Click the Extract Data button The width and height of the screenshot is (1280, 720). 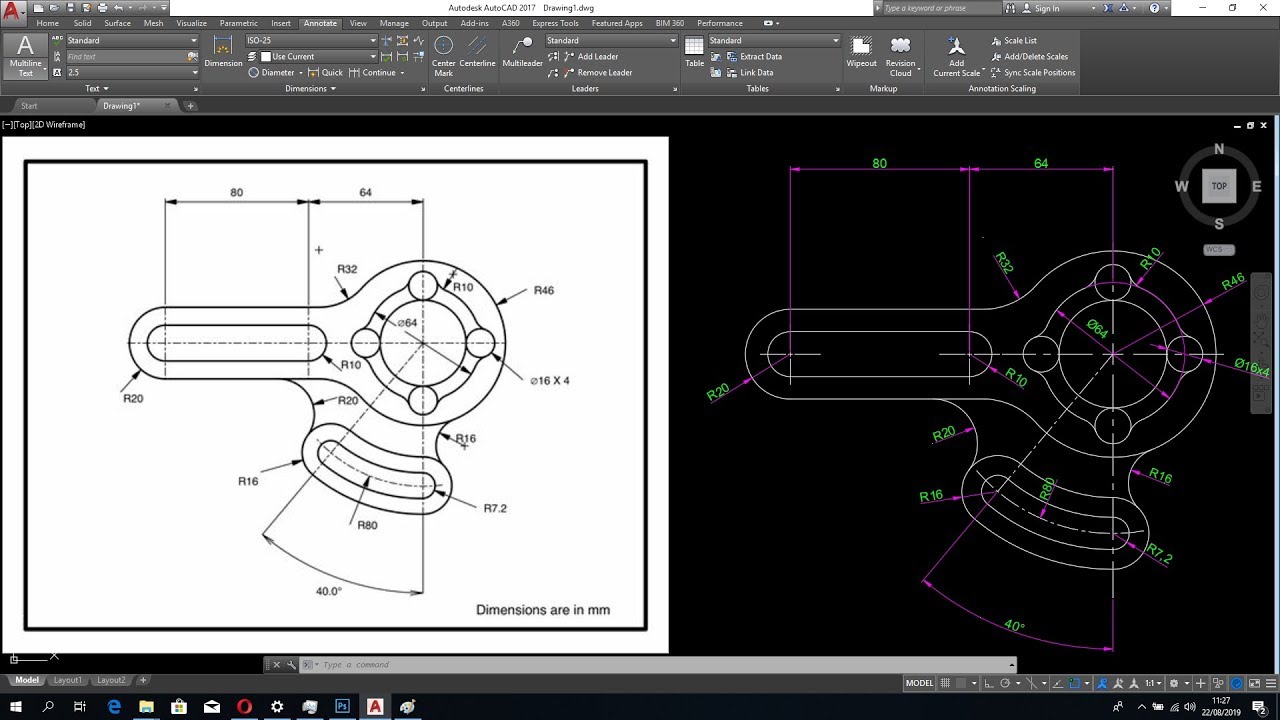pyautogui.click(x=753, y=56)
